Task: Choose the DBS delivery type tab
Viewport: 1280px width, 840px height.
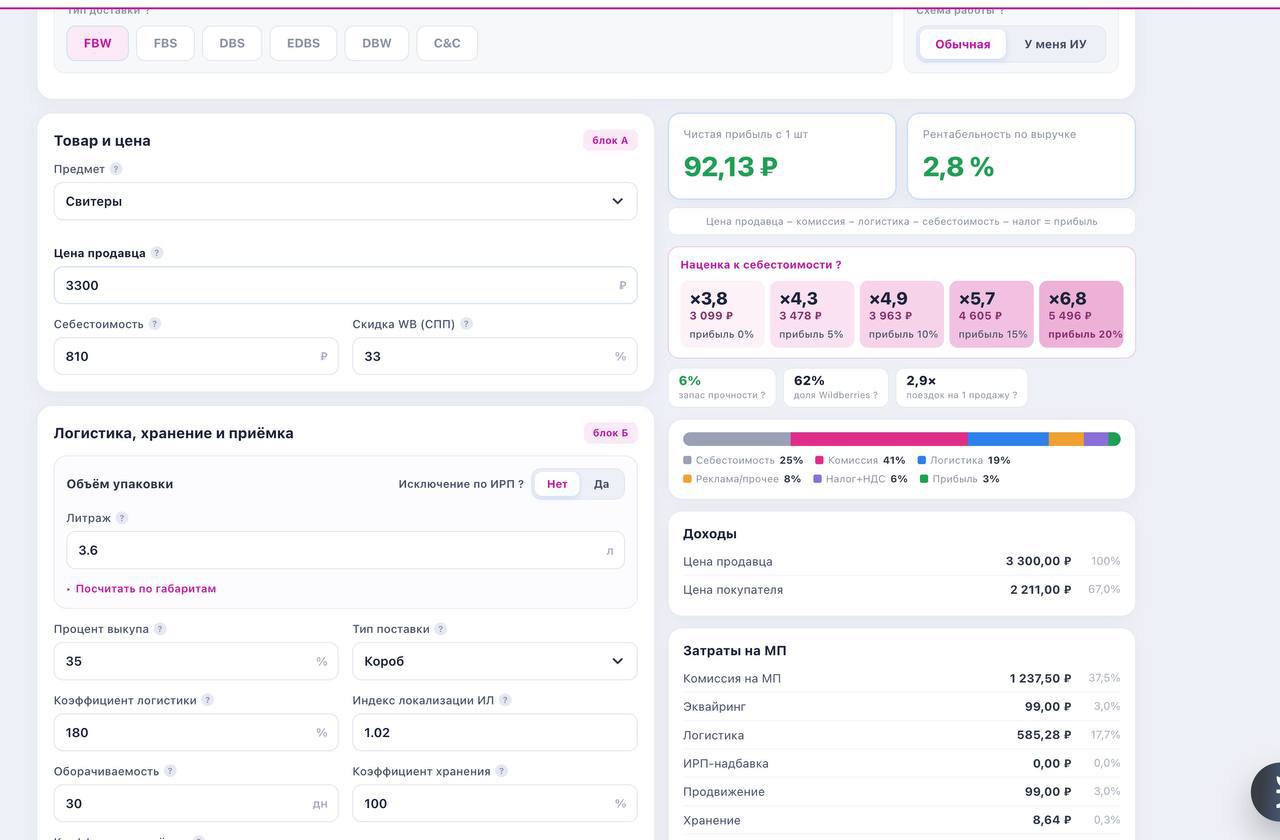Action: click(x=232, y=43)
